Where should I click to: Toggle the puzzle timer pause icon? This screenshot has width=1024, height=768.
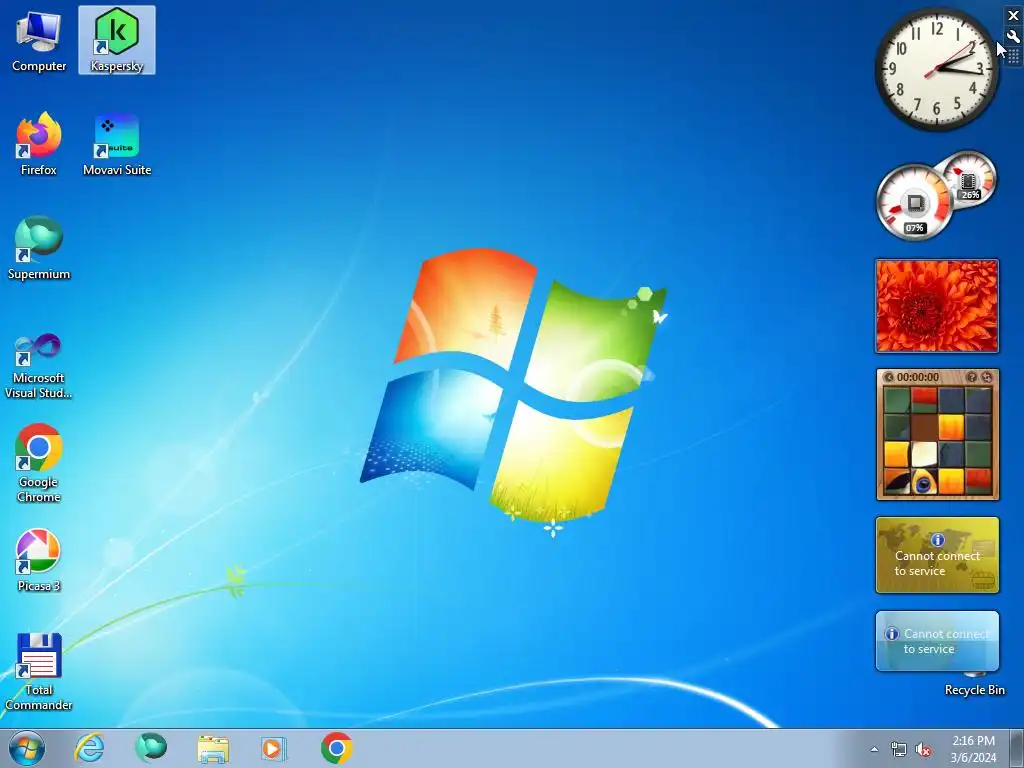pyautogui.click(x=888, y=377)
